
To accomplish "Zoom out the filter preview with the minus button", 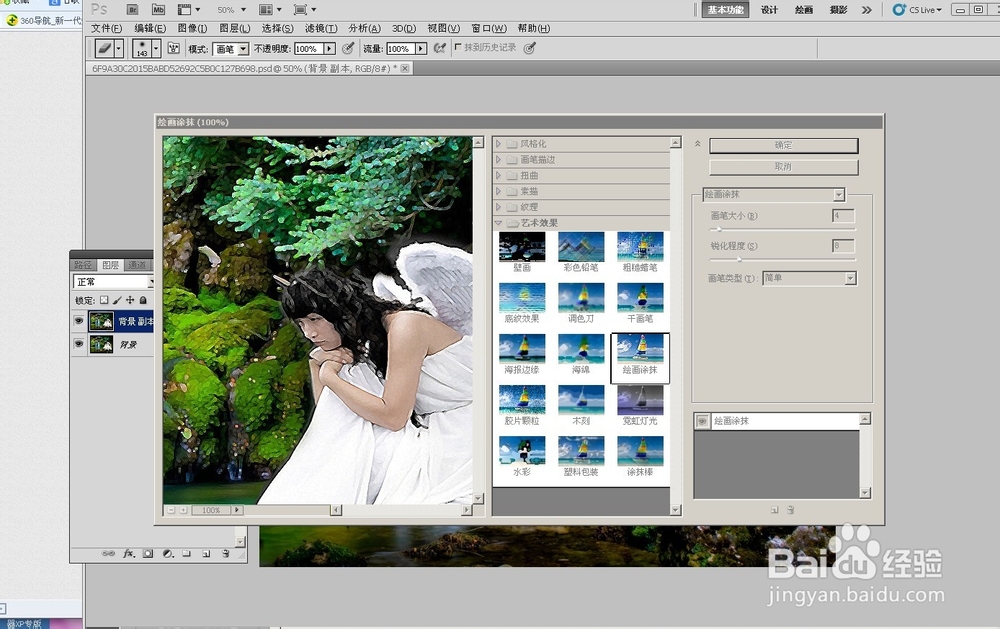I will coord(171,510).
